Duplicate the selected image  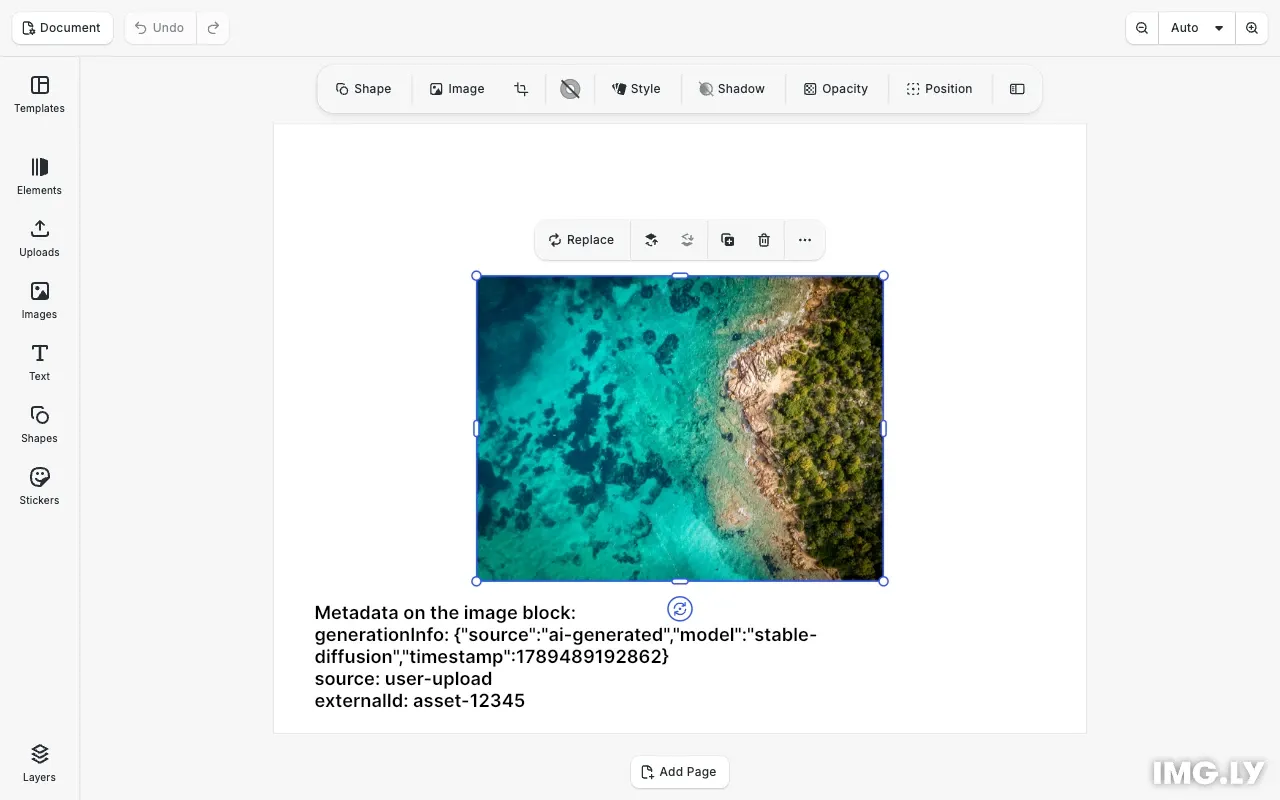point(728,240)
